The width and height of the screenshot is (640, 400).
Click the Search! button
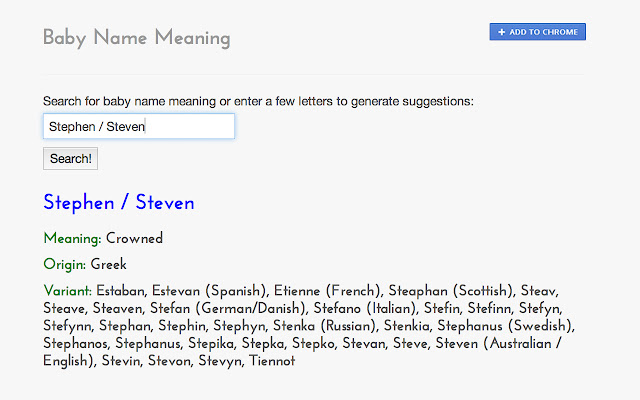click(71, 158)
